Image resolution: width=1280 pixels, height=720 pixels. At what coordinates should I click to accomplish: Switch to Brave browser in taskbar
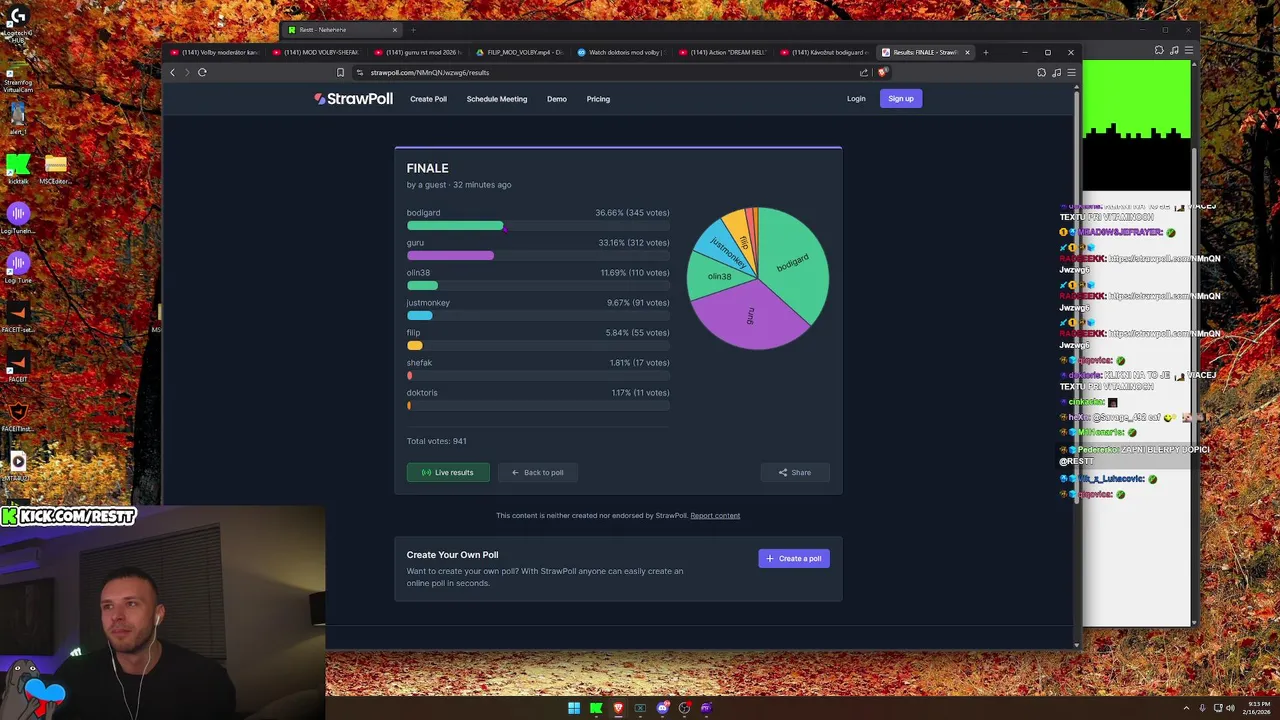point(618,708)
